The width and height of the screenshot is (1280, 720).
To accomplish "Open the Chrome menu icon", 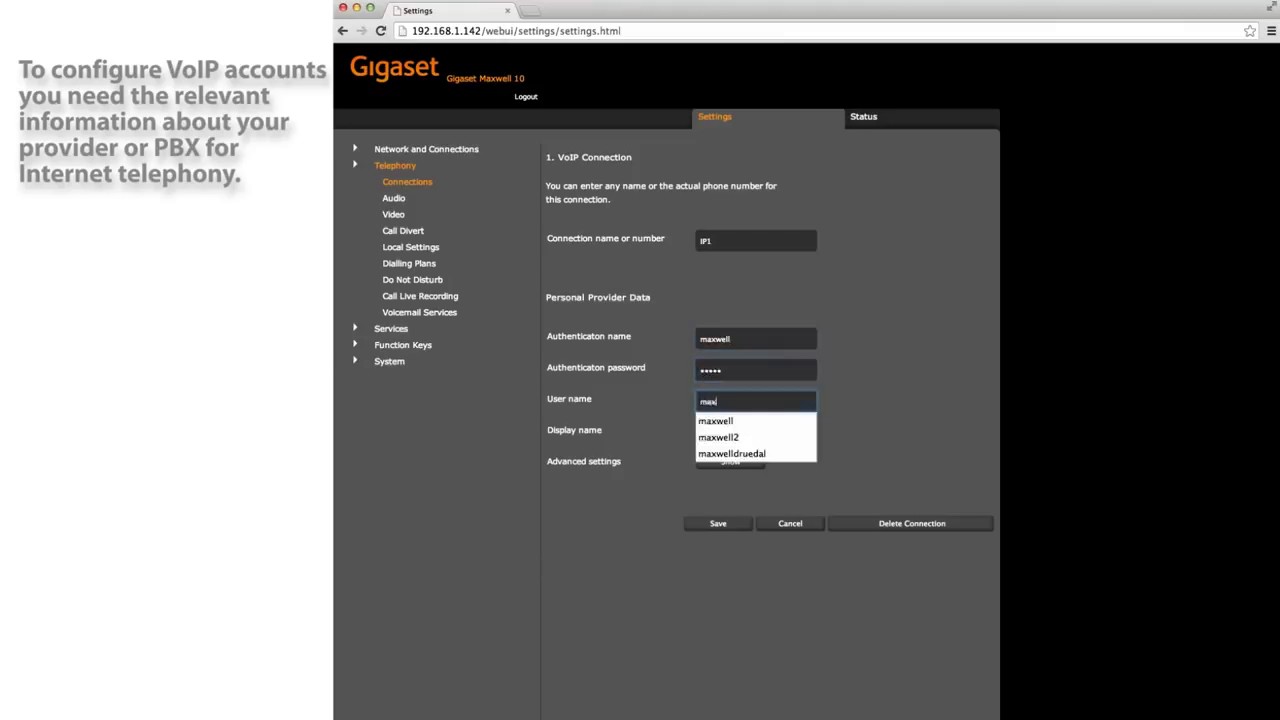I will point(1272,31).
